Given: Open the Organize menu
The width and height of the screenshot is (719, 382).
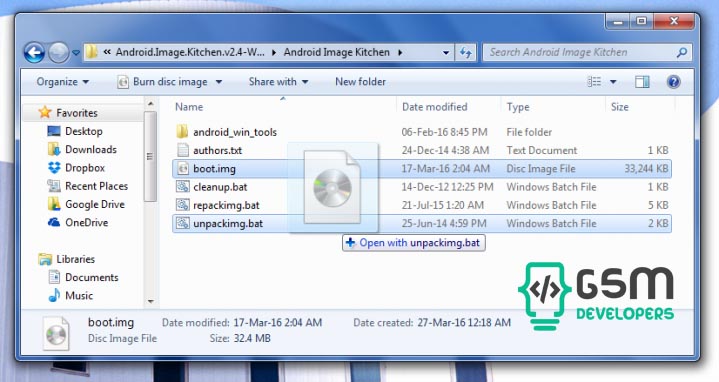Looking at the screenshot, I should (x=62, y=82).
